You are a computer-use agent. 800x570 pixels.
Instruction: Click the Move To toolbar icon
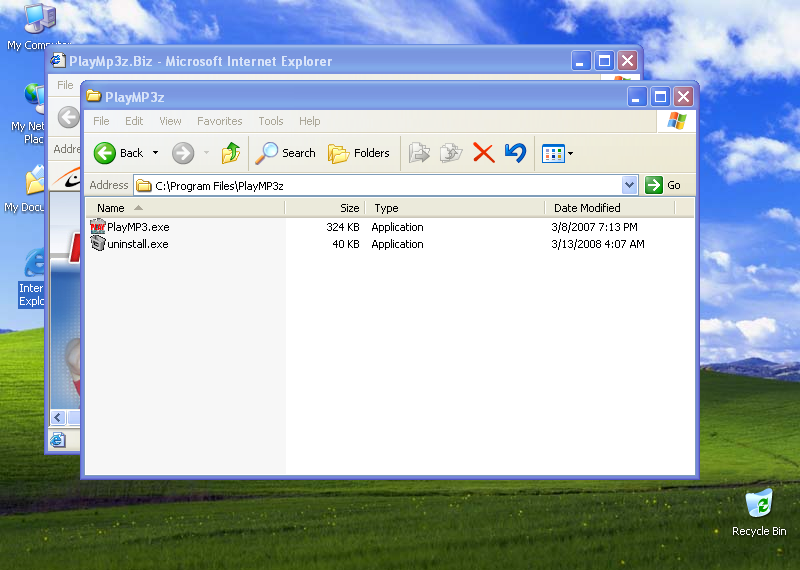click(419, 153)
